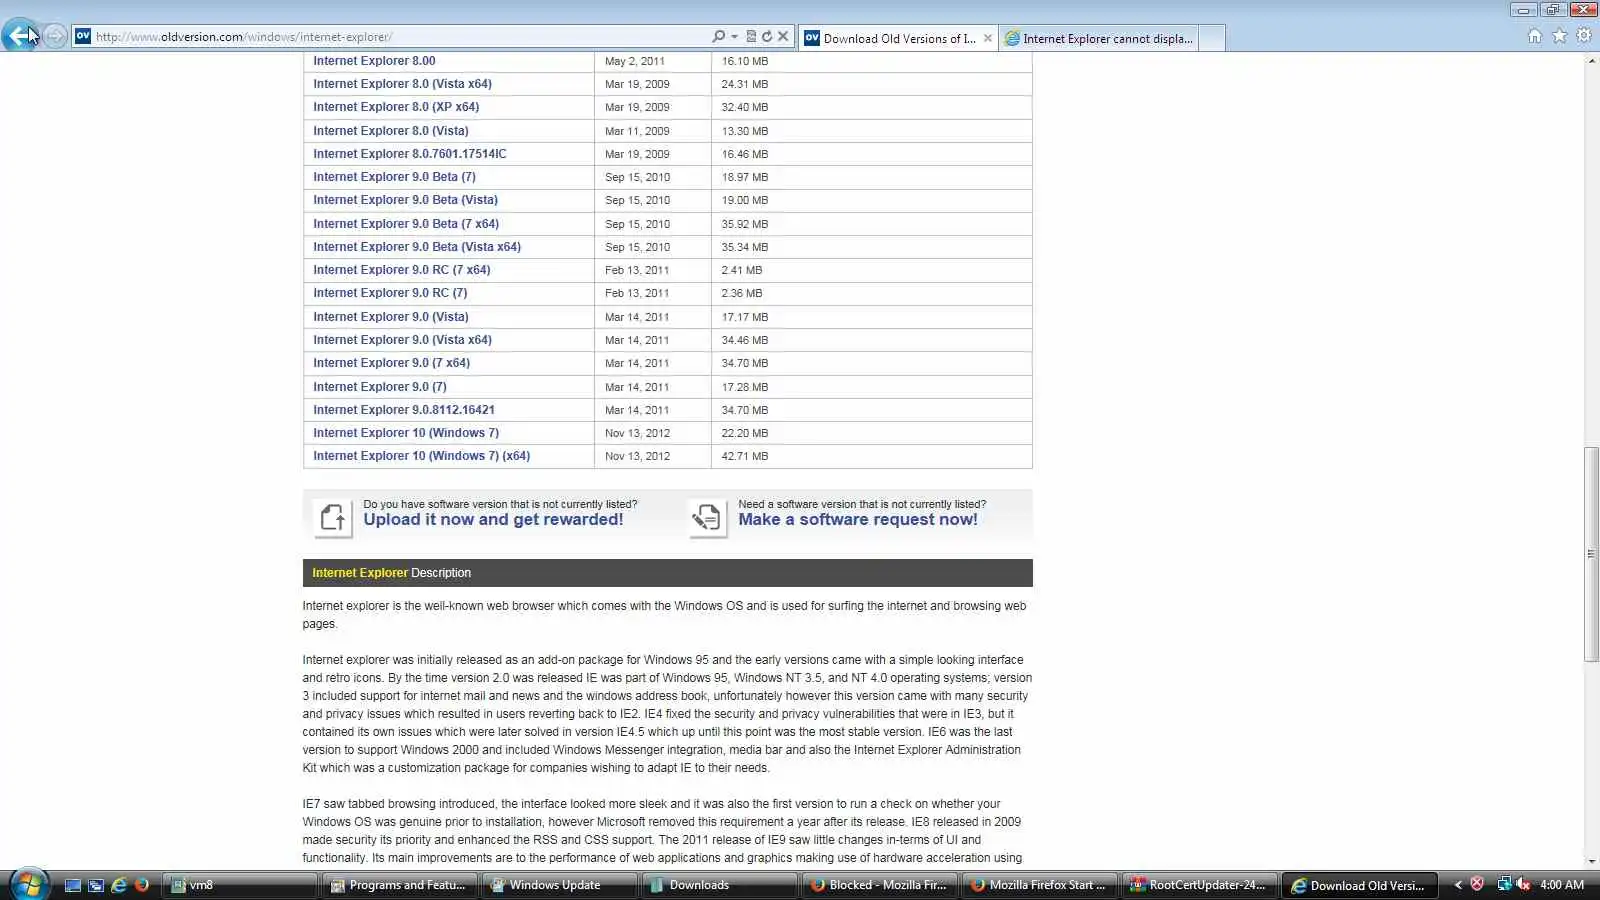
Task: Open Internet Explorer 9.0 Beta (7) link
Action: tap(394, 177)
